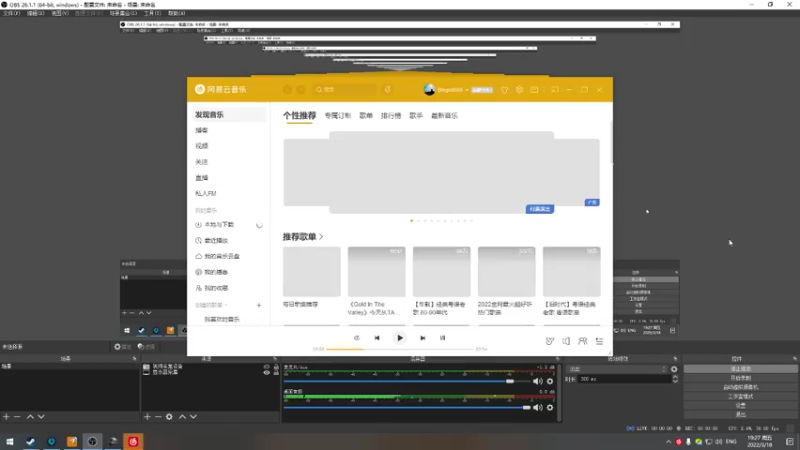Click the NetEase Music search field
This screenshot has height=450, width=800.
(345, 90)
